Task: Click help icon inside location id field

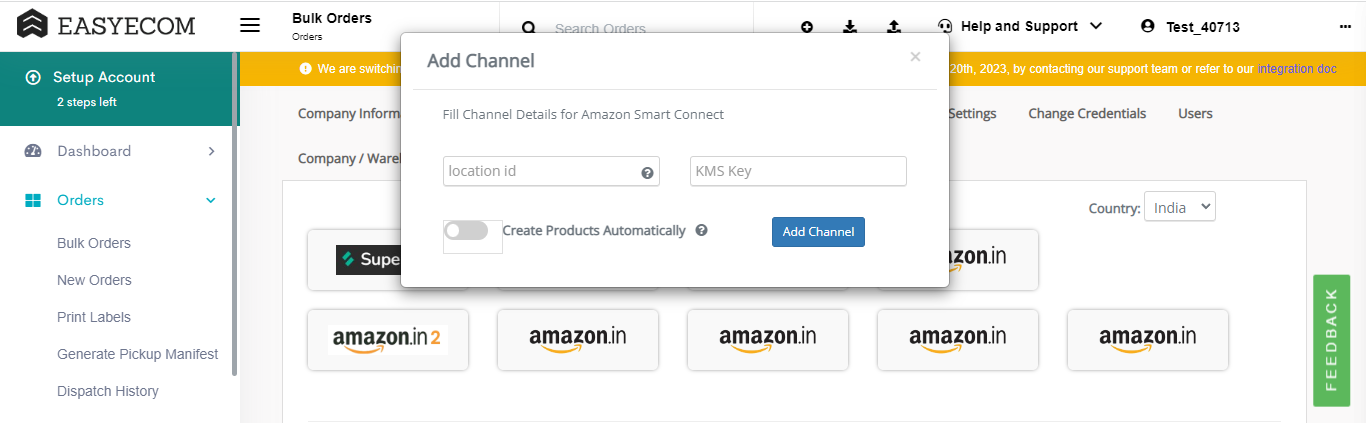Action: 647,172
